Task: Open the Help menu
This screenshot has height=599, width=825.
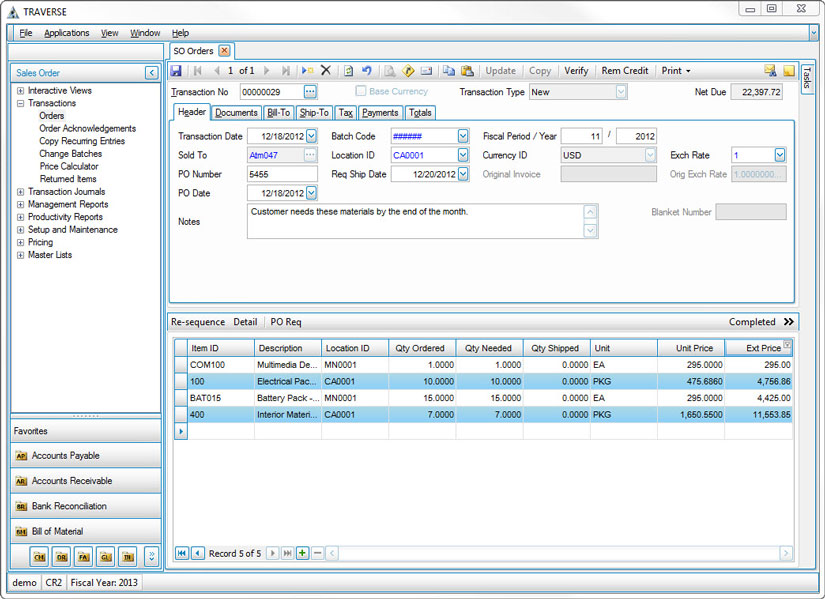Action: (x=180, y=33)
